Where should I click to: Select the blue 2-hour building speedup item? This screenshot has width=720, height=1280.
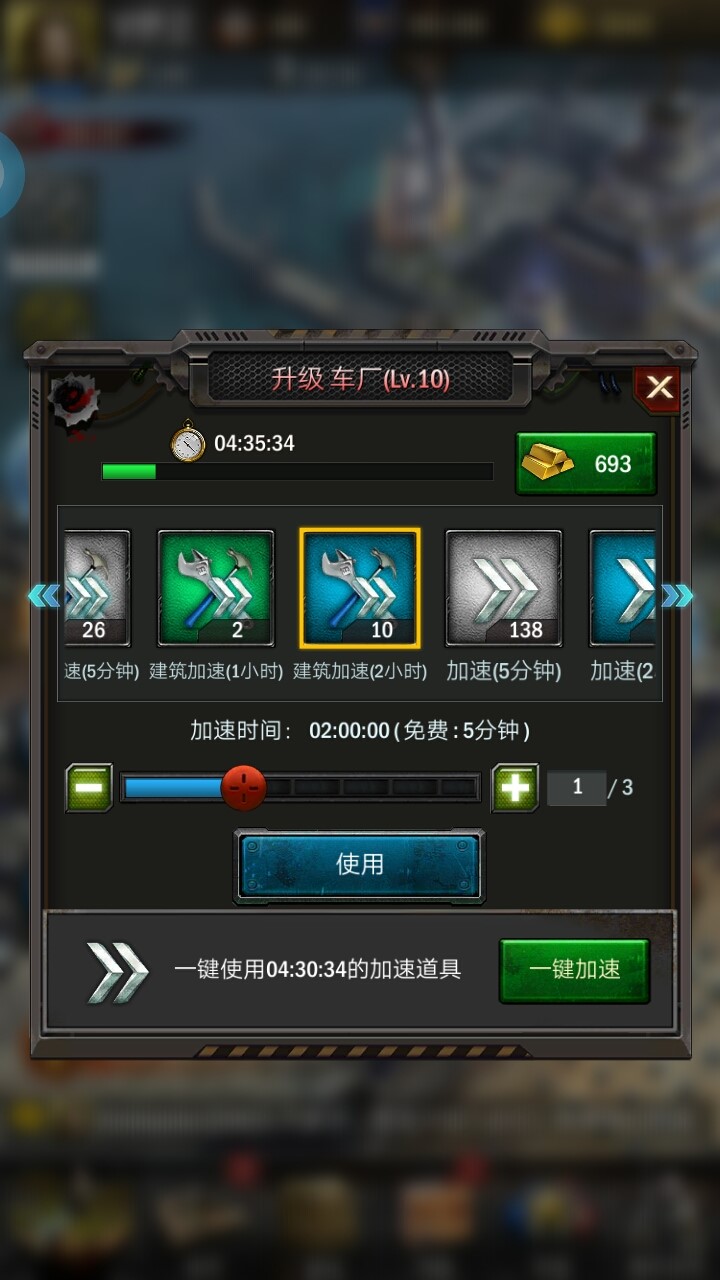360,588
